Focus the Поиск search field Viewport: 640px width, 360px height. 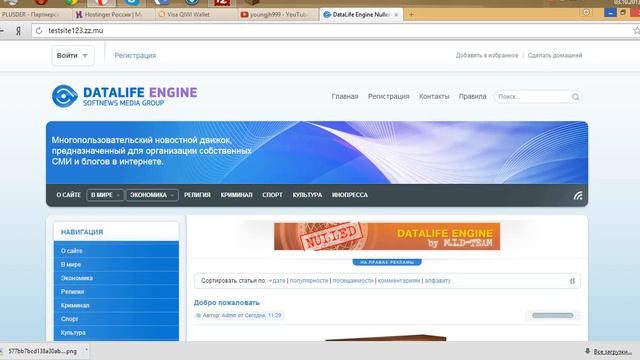click(x=533, y=97)
